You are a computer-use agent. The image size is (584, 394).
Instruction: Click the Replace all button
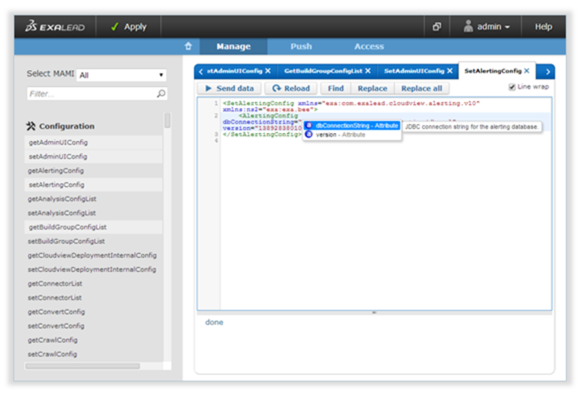click(x=422, y=88)
